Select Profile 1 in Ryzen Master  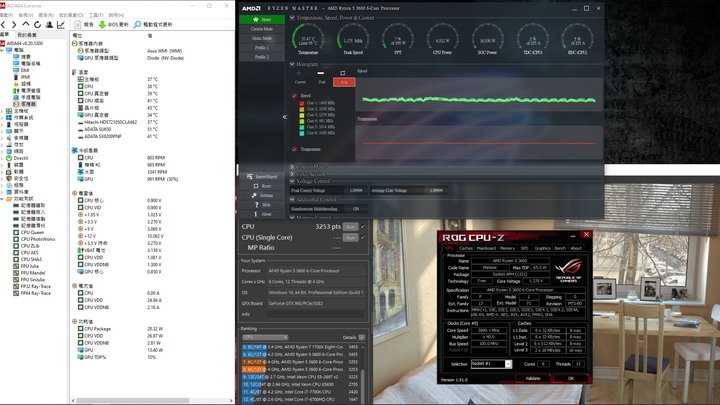click(x=262, y=48)
